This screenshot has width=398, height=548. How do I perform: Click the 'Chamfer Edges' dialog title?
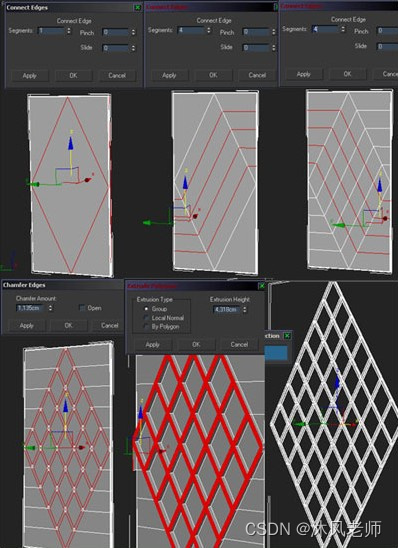pos(24,285)
